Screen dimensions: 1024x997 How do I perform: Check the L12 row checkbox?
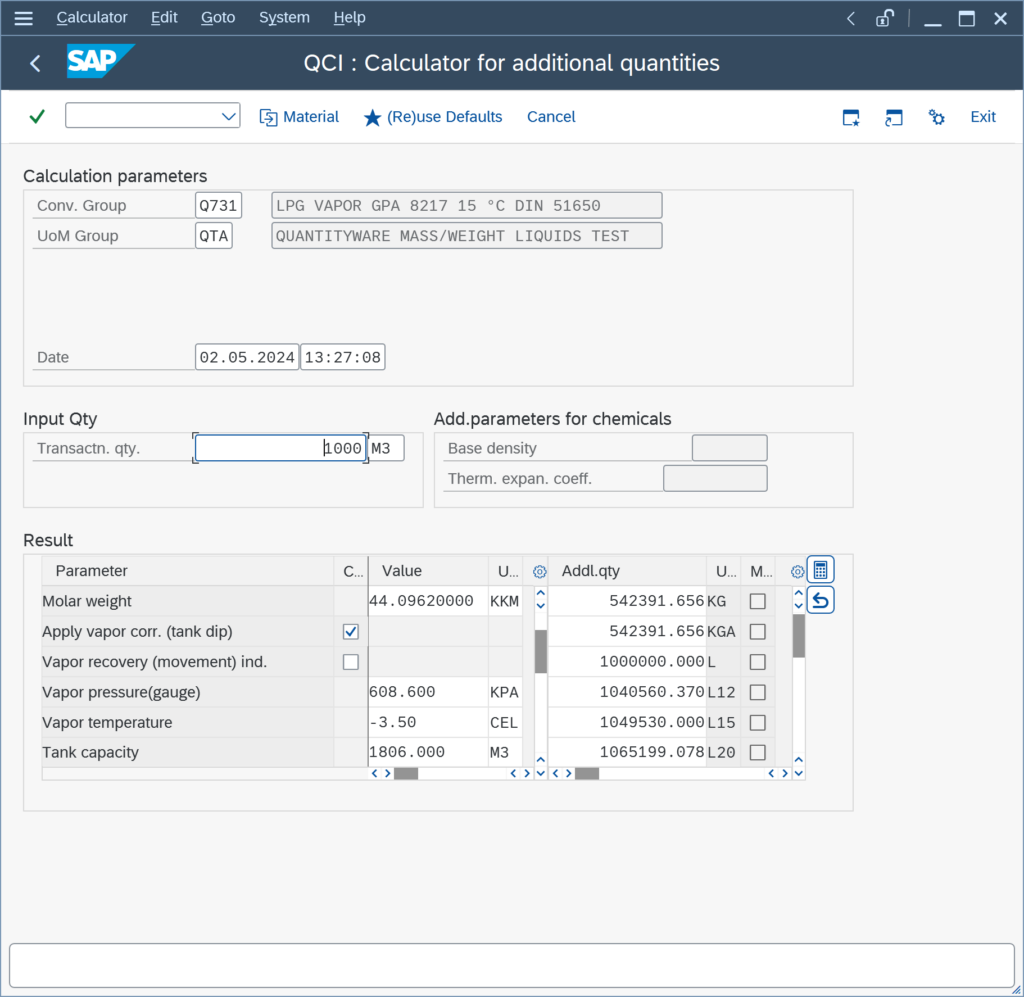758,692
